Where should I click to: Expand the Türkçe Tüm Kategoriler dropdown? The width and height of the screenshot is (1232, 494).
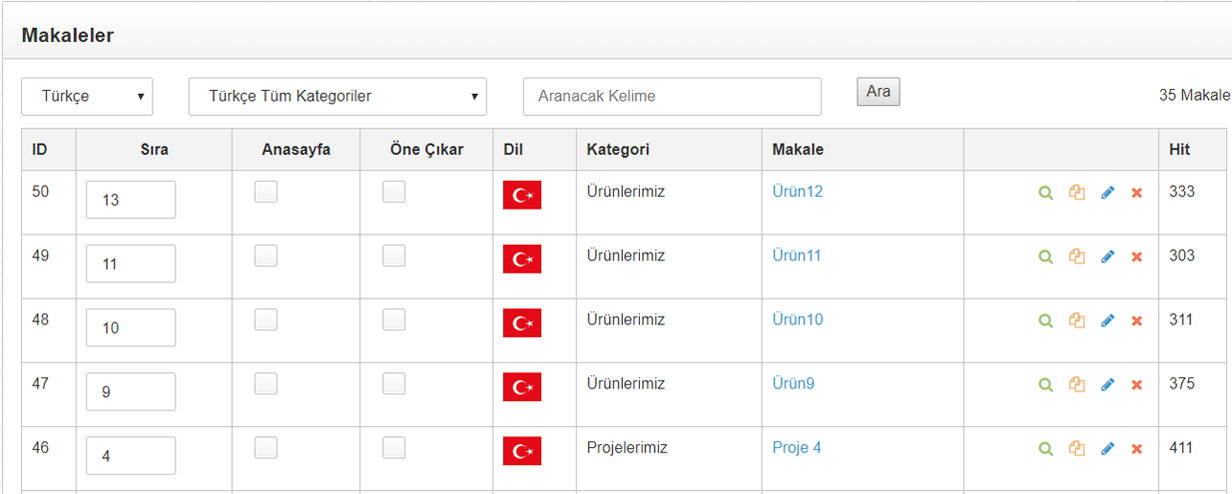point(338,97)
